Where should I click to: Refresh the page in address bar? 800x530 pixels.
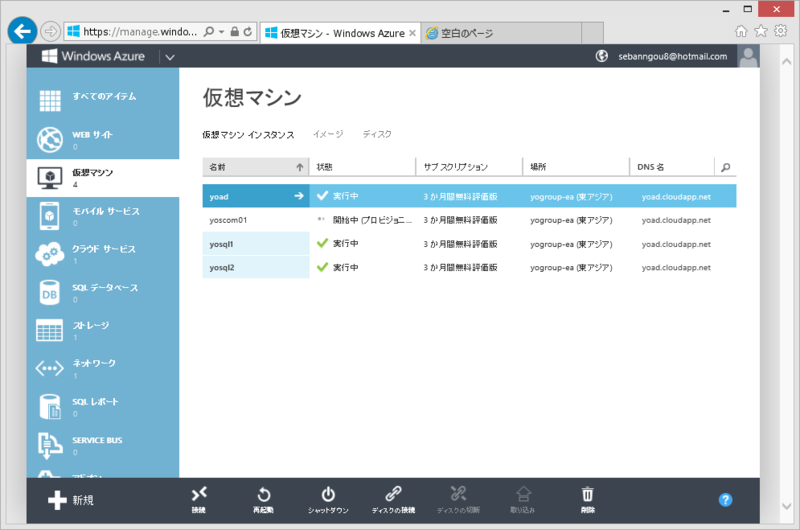[248, 32]
